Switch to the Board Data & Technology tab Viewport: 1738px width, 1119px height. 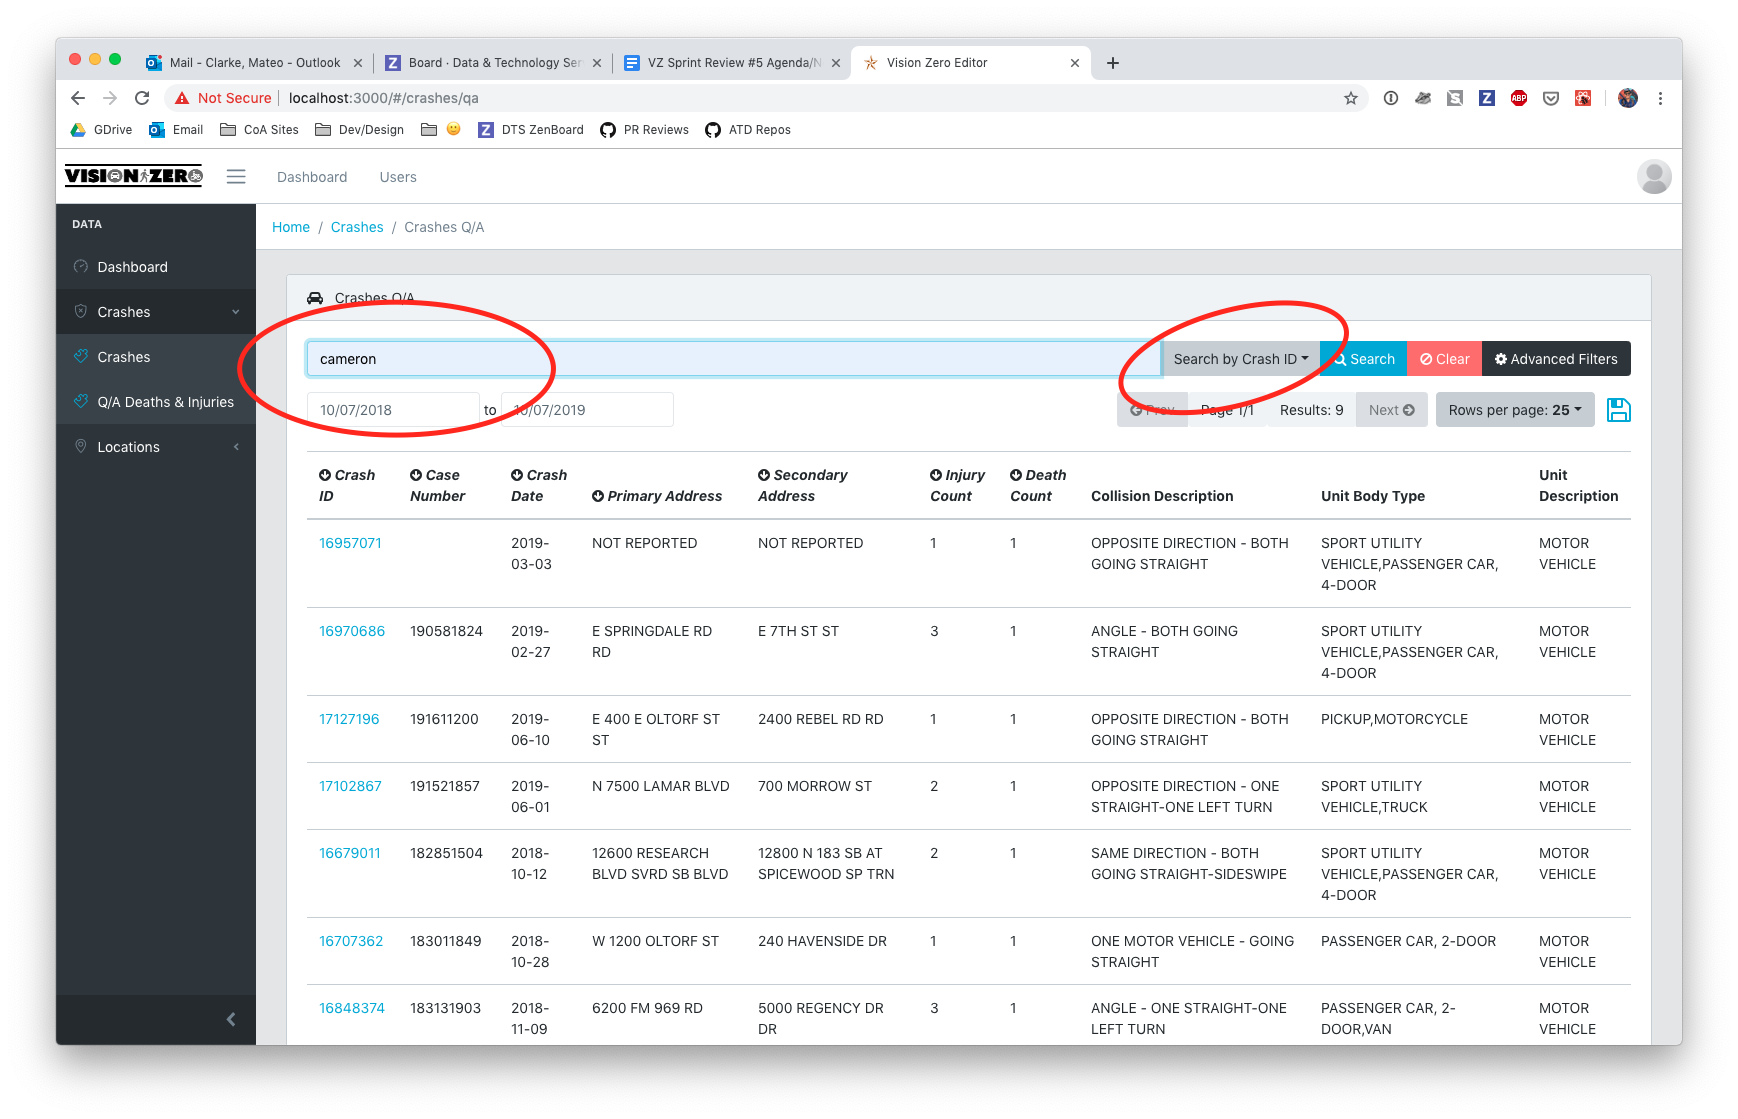(x=494, y=63)
